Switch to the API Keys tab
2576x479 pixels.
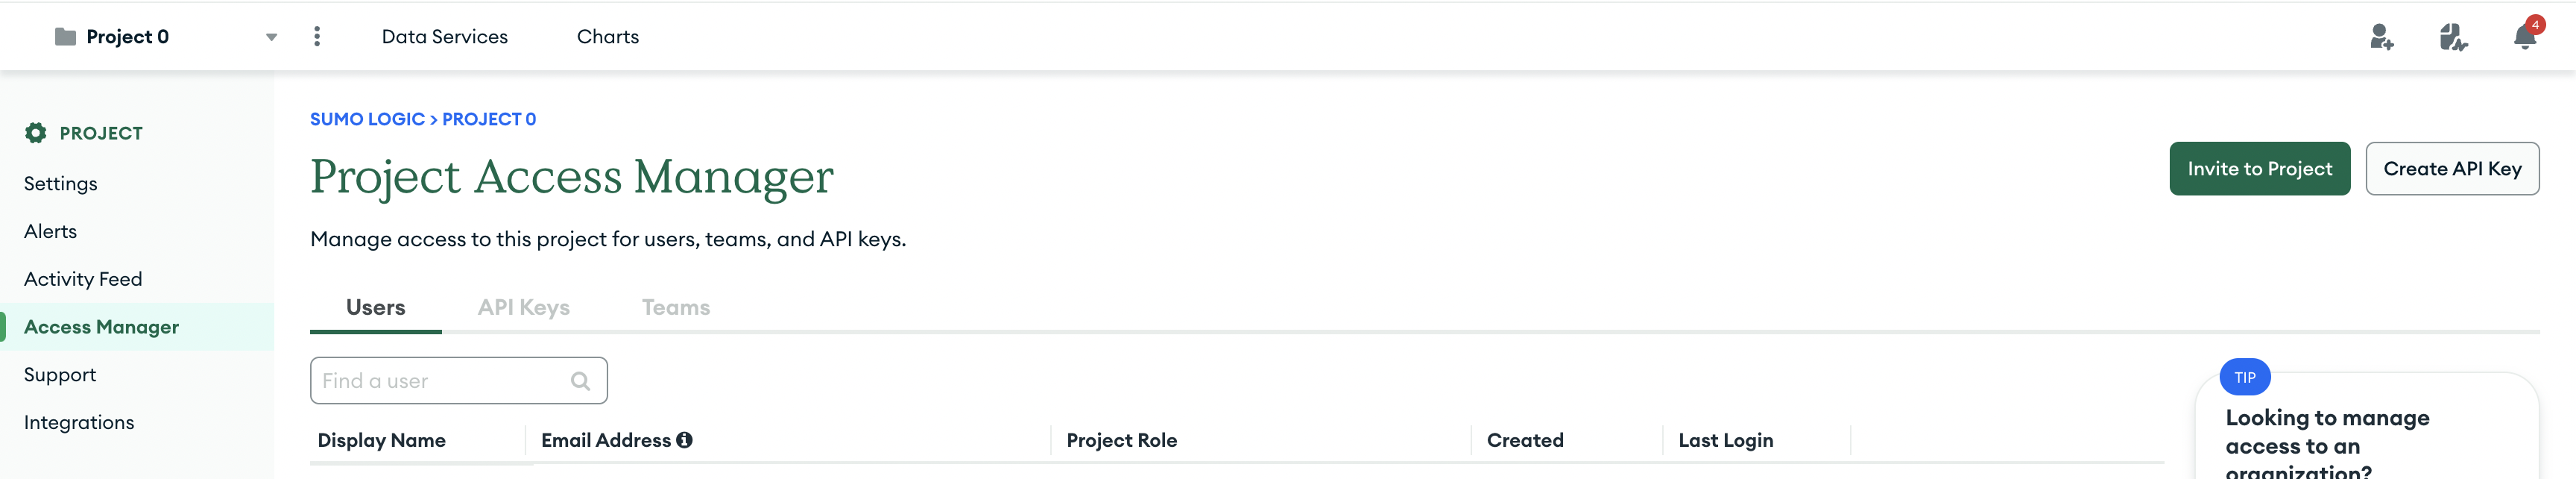[x=524, y=307]
